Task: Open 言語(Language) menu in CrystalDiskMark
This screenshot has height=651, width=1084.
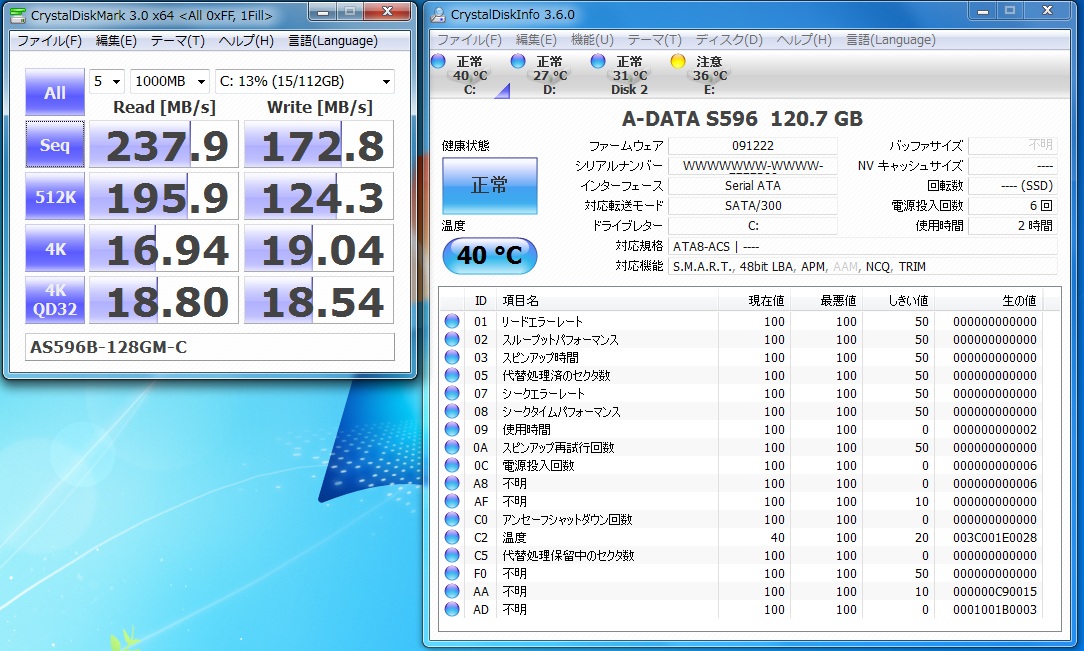Action: (x=333, y=41)
